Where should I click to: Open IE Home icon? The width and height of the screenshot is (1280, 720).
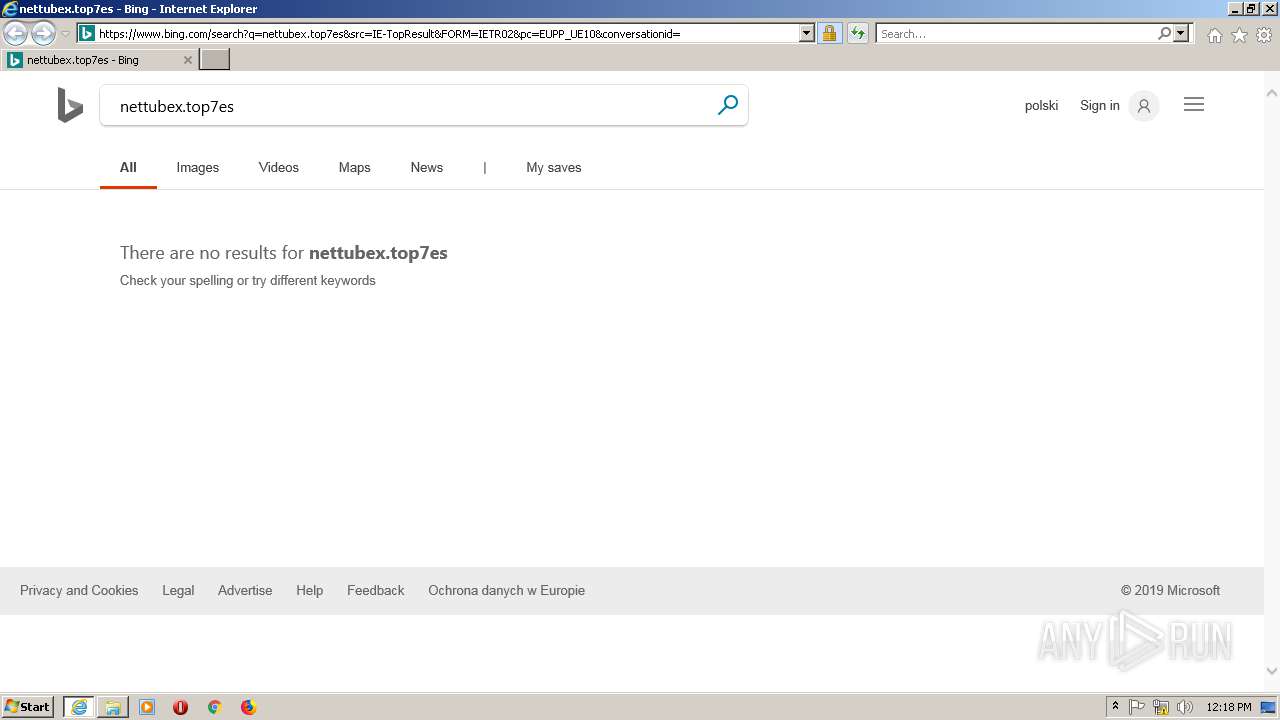click(x=1214, y=35)
